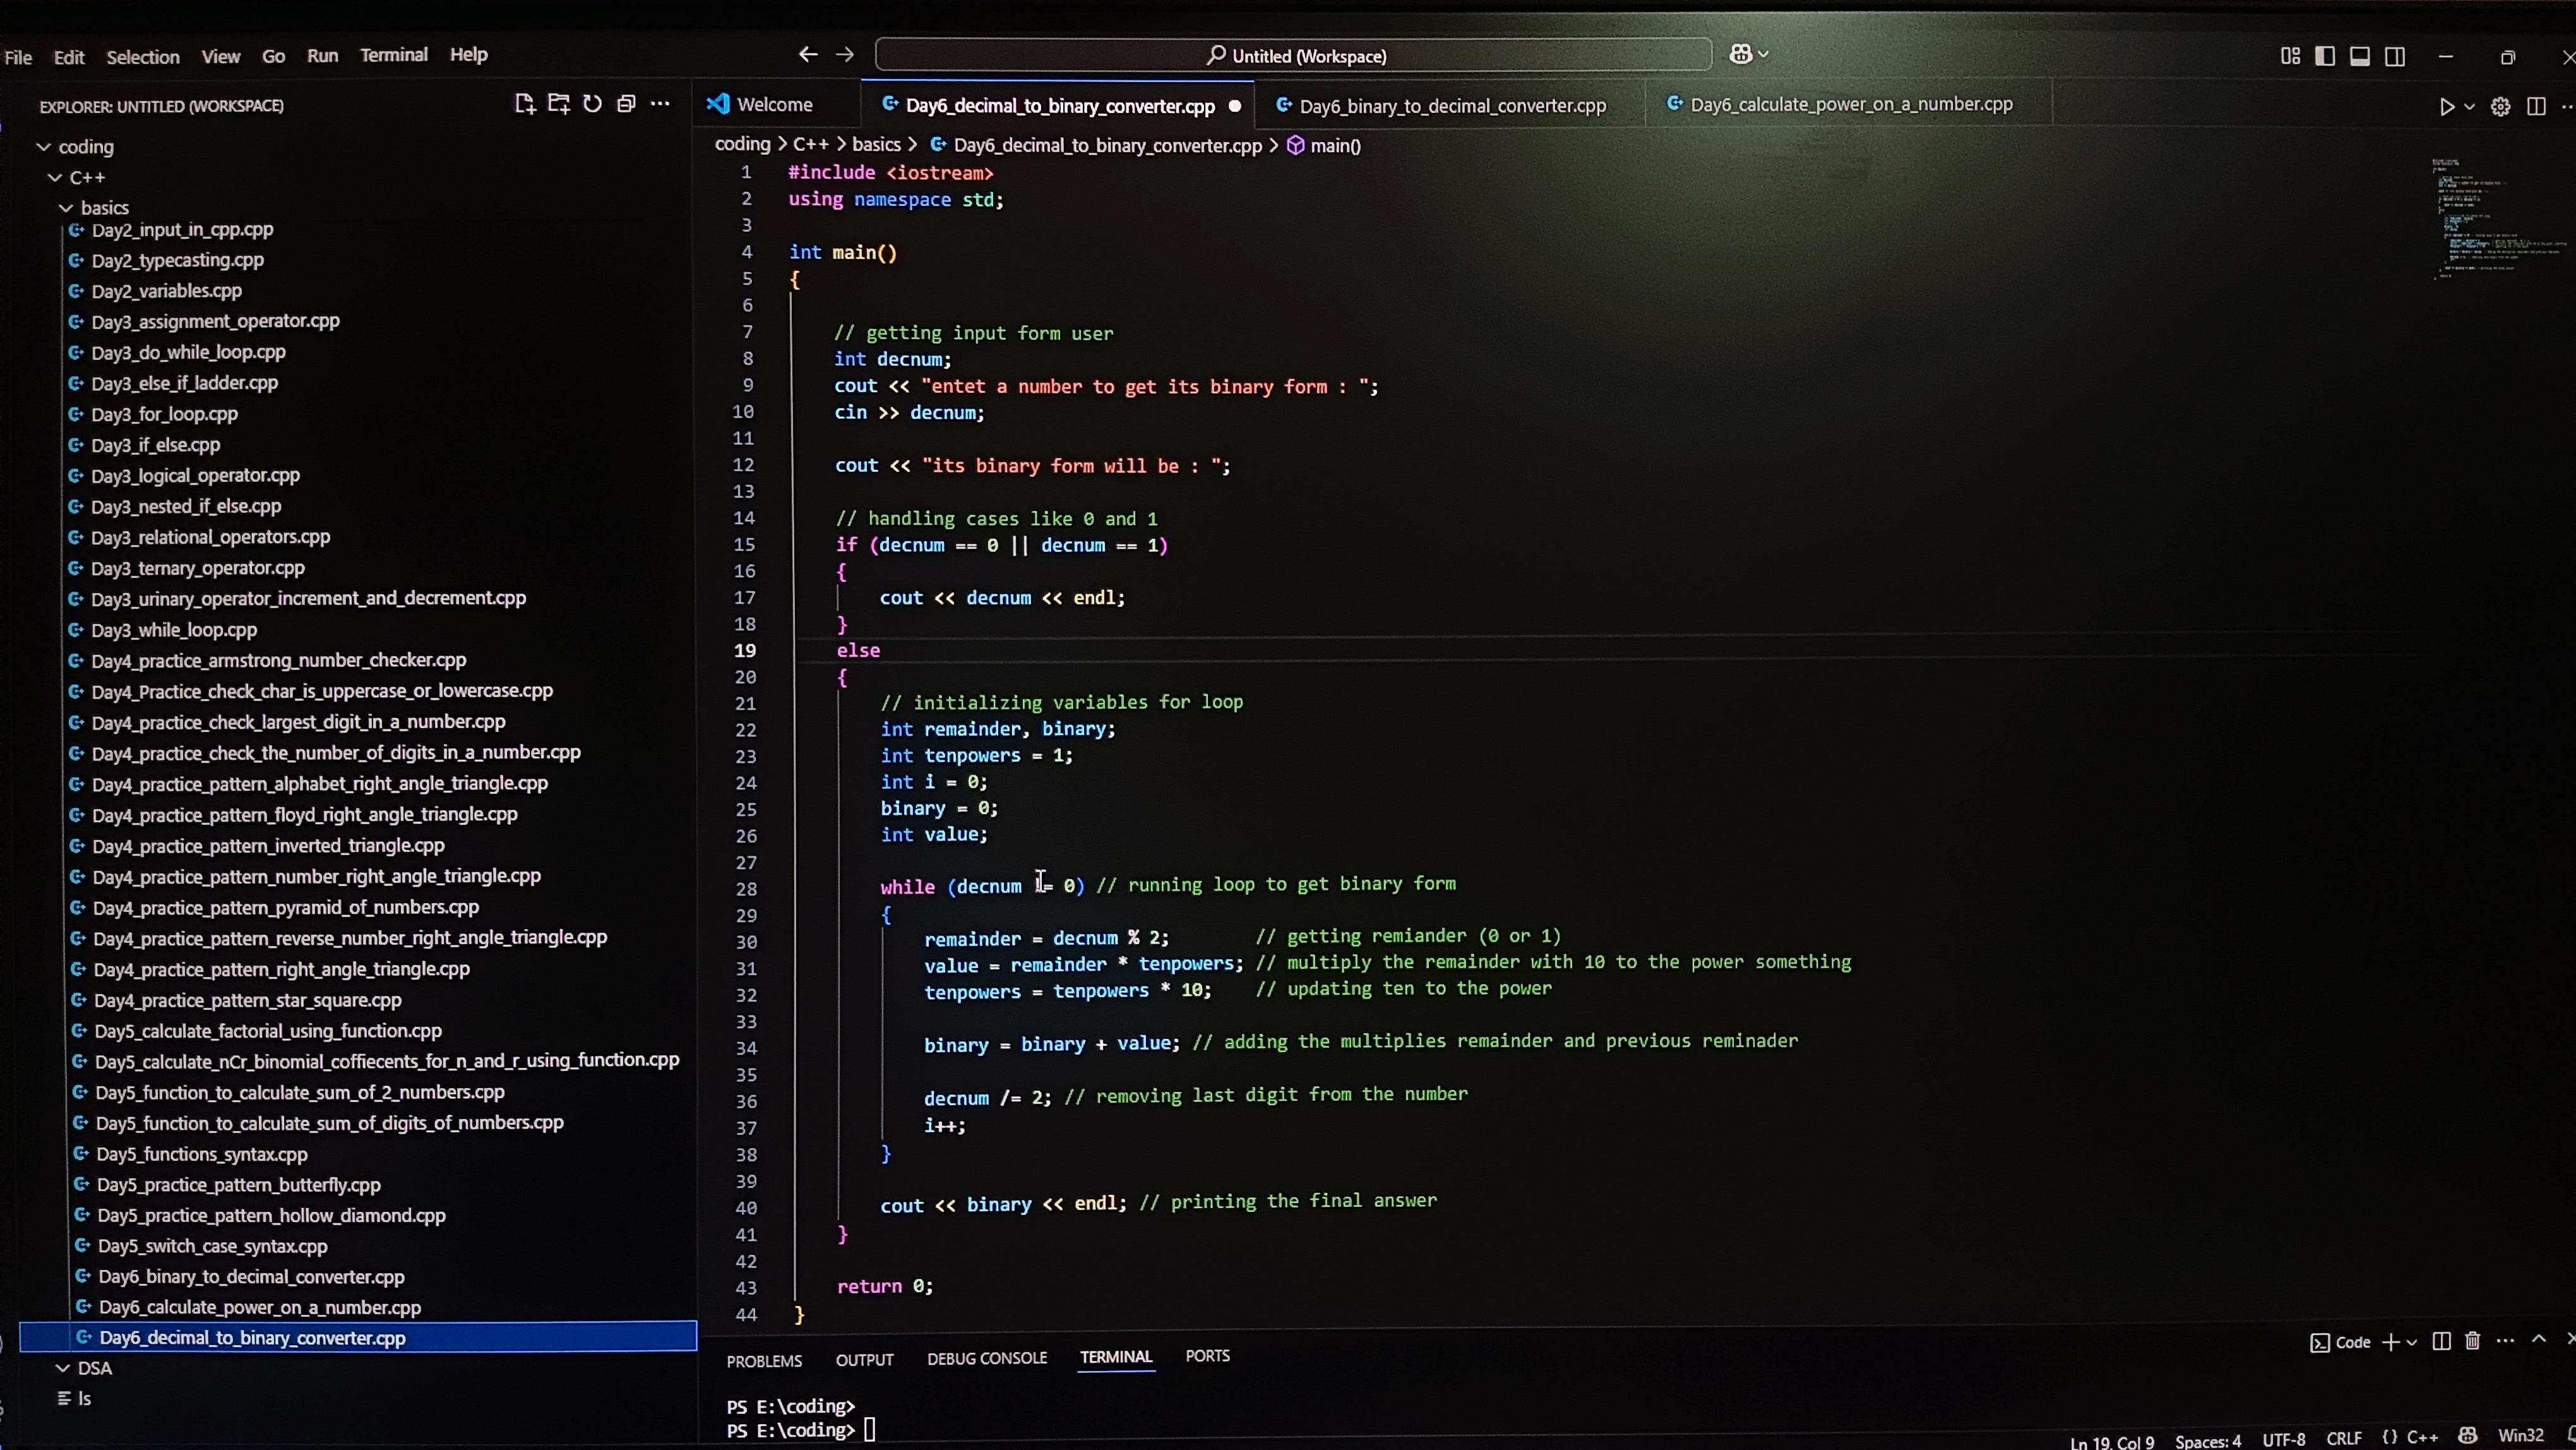Open the Copilot chat icon in title bar
This screenshot has height=1450, width=2576.
tap(1740, 55)
